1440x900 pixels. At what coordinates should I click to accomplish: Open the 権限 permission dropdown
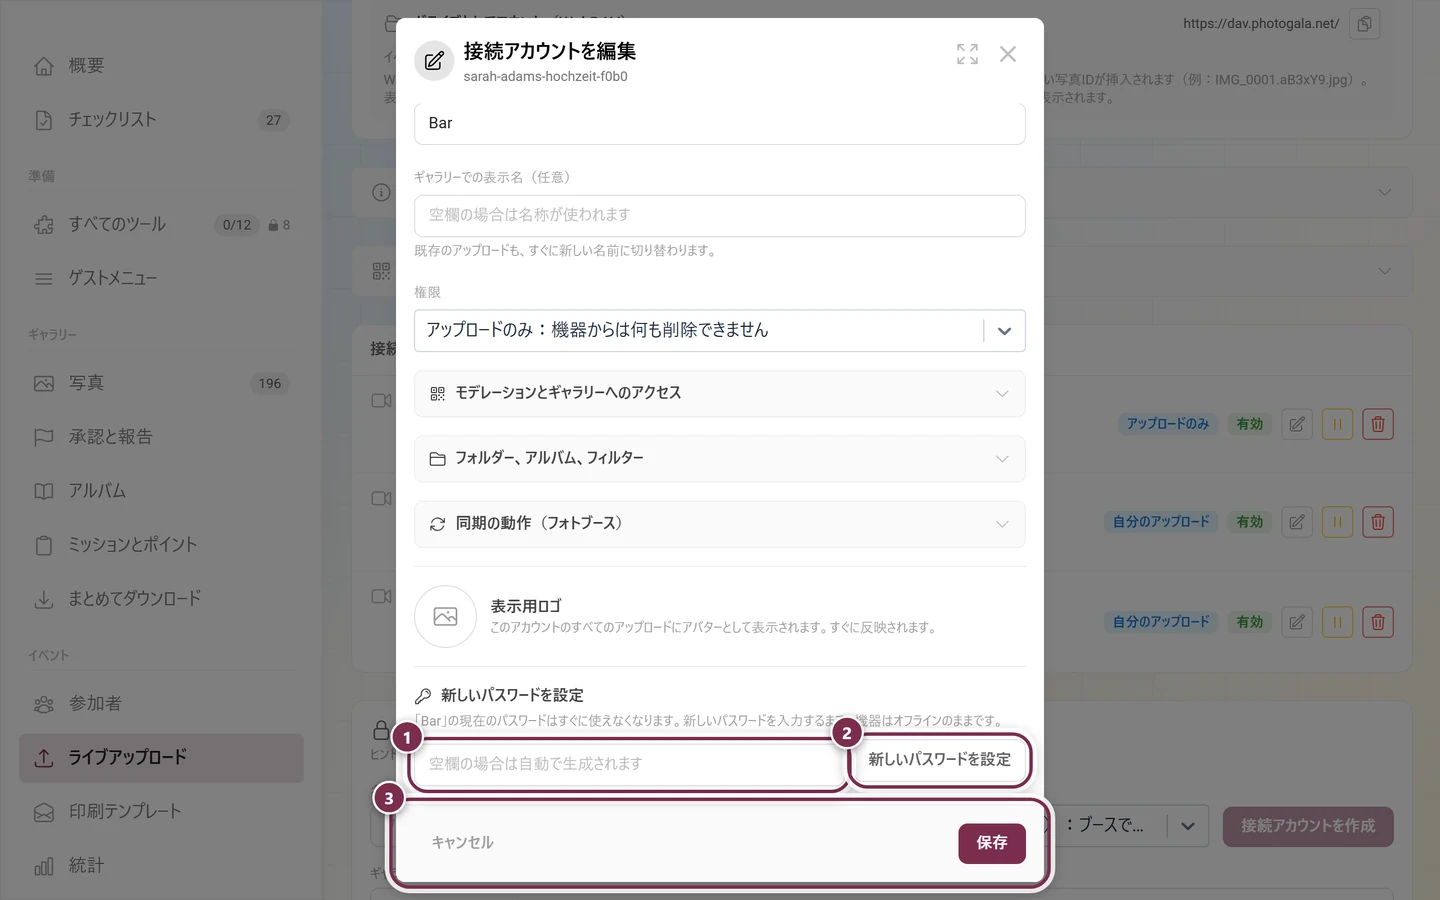(720, 331)
